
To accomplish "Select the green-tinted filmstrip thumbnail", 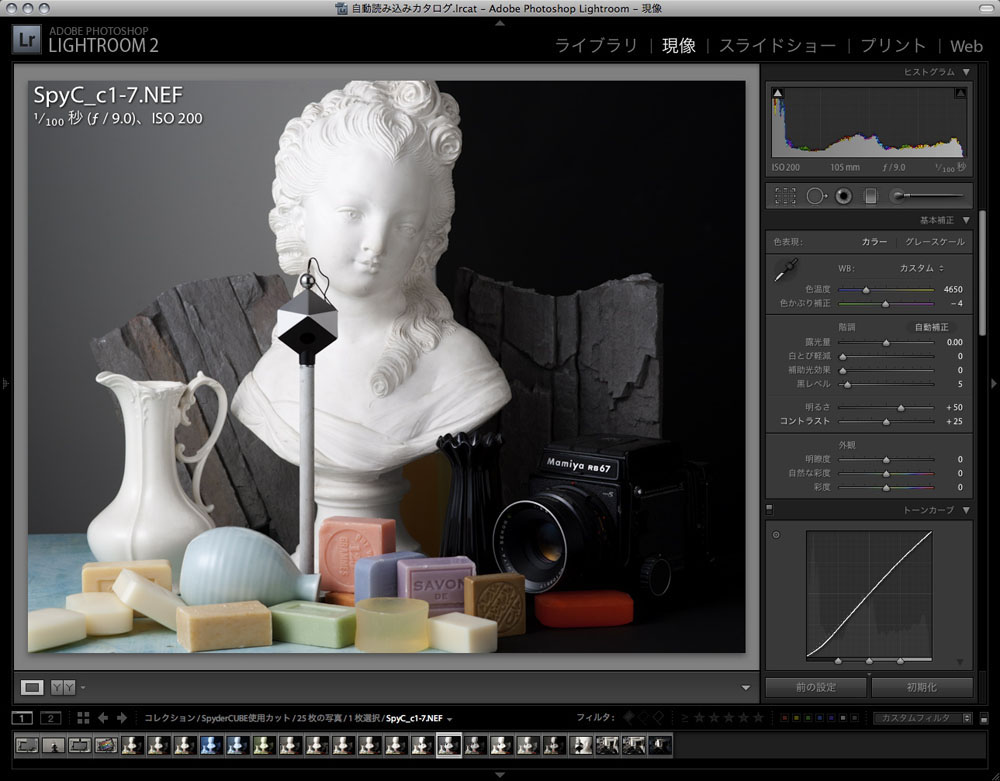I will coord(264,745).
